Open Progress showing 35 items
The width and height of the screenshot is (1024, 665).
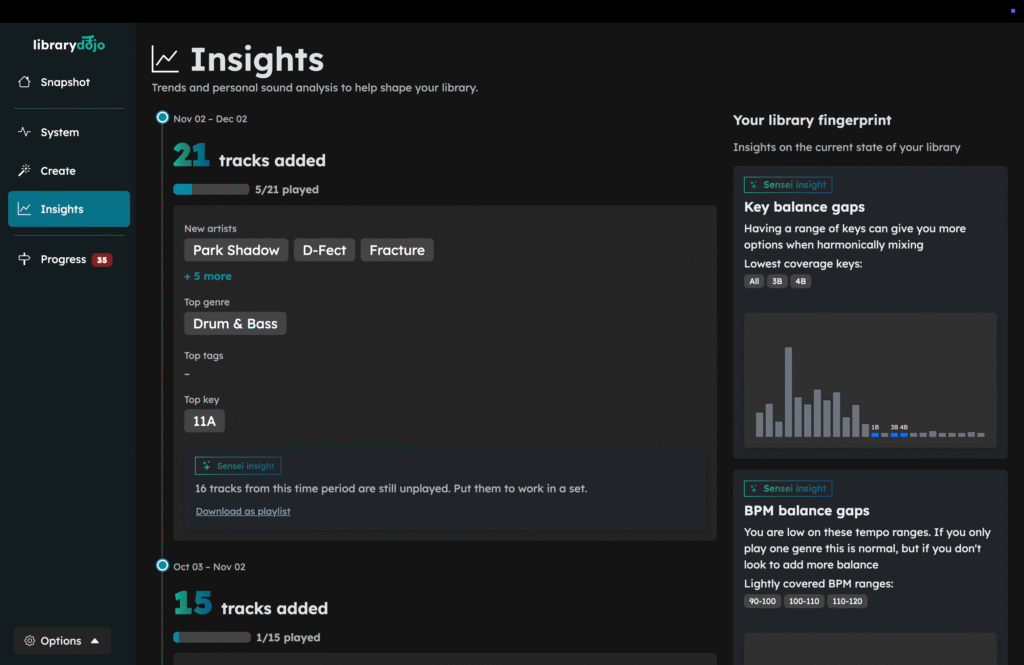(x=66, y=259)
